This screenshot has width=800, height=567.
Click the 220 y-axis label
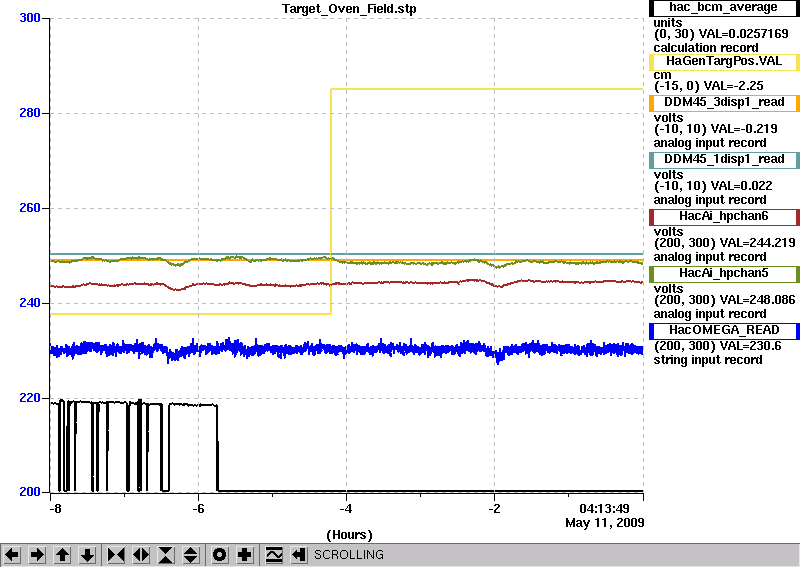click(x=30, y=398)
